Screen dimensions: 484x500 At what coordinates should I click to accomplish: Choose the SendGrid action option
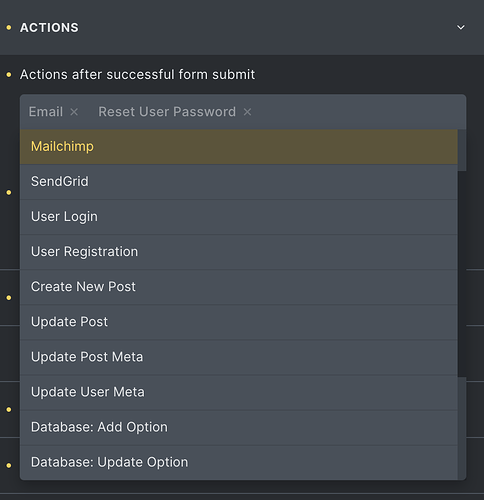pyautogui.click(x=239, y=182)
